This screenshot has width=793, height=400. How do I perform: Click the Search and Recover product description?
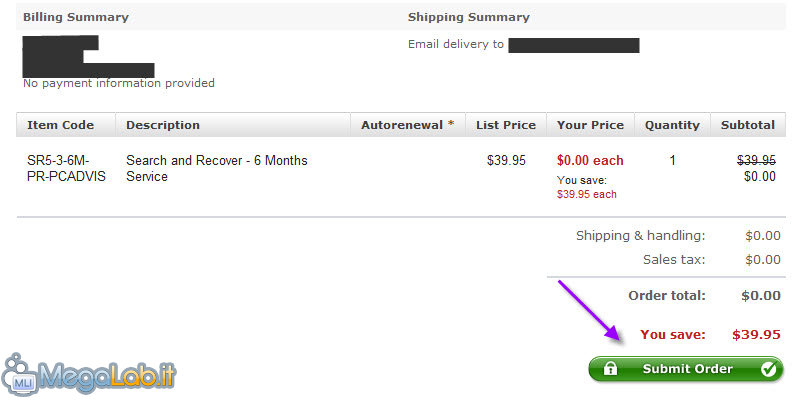216,168
